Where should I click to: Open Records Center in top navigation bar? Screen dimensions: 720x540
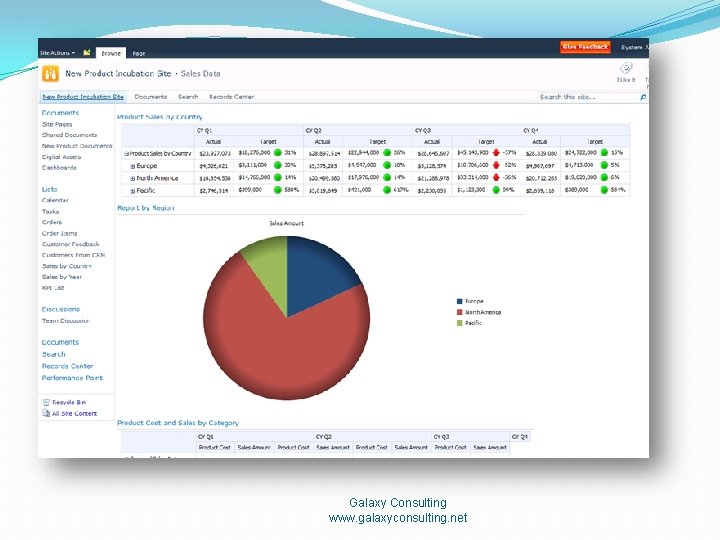tap(231, 97)
